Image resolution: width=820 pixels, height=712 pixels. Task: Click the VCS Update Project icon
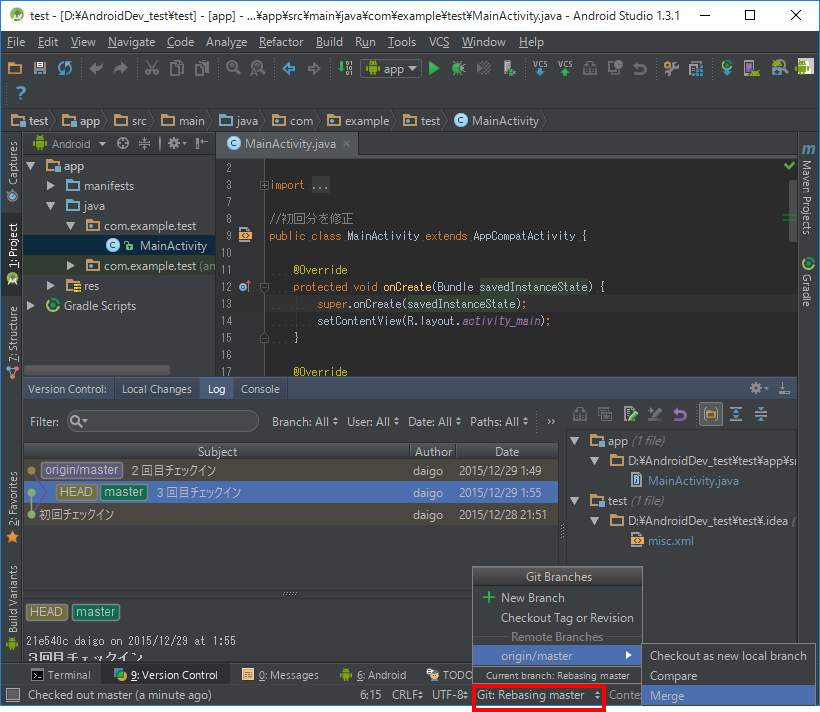(540, 68)
